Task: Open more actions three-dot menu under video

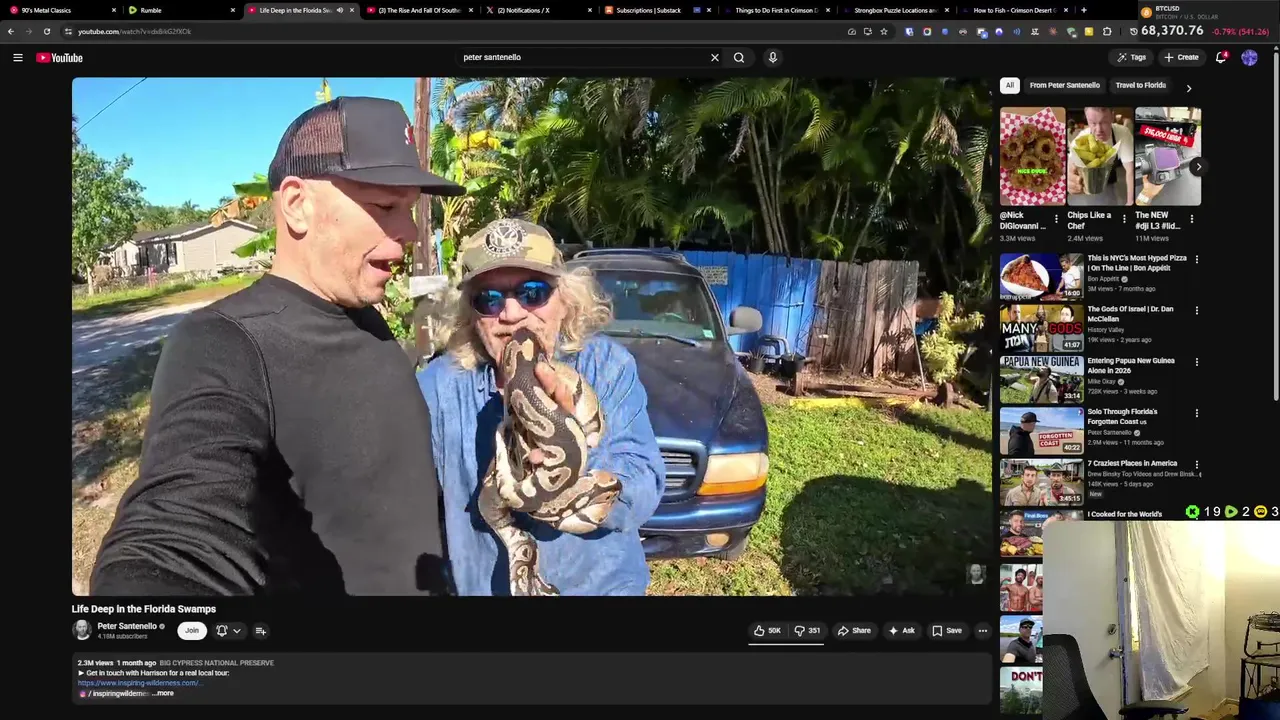Action: [x=982, y=630]
